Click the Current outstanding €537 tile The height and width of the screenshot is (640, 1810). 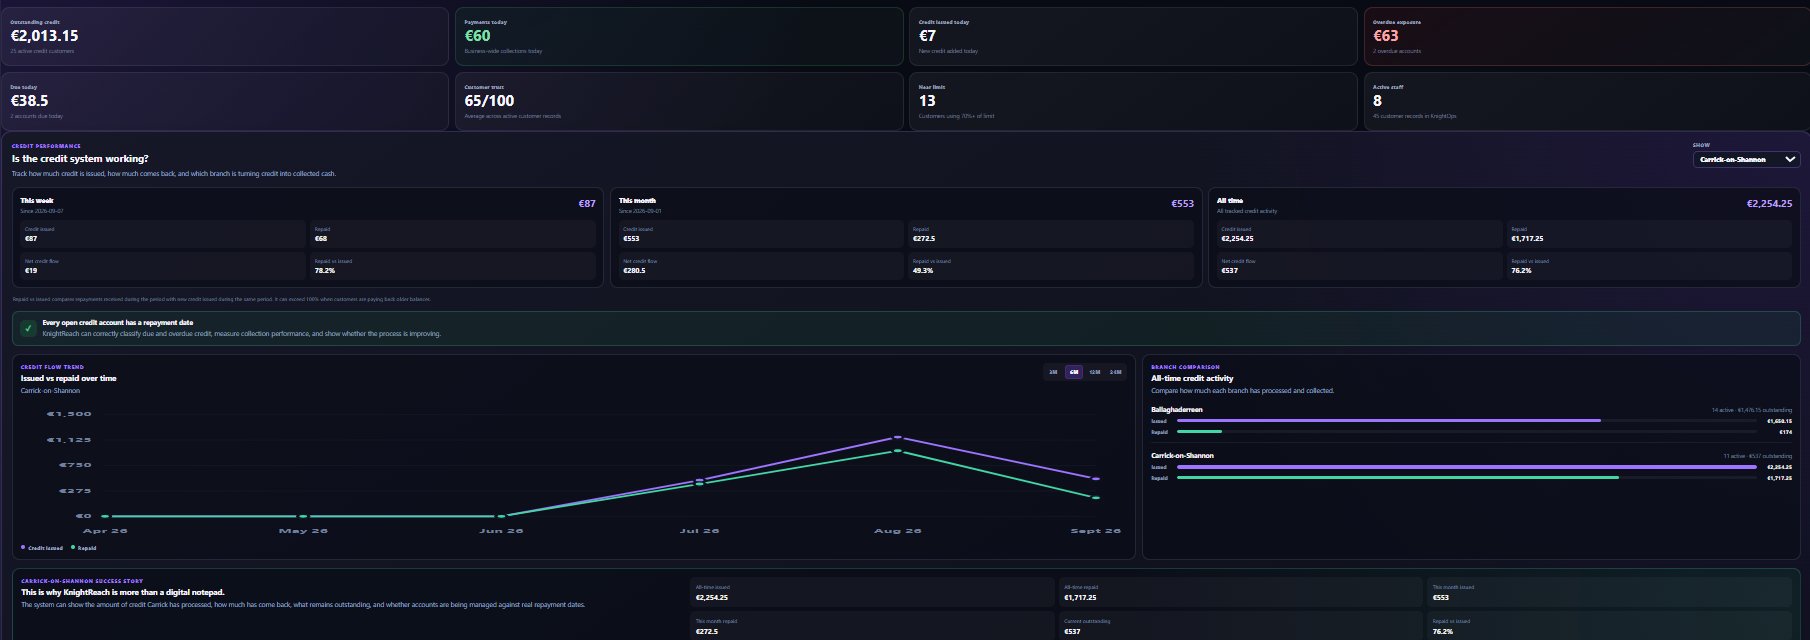coord(1240,627)
